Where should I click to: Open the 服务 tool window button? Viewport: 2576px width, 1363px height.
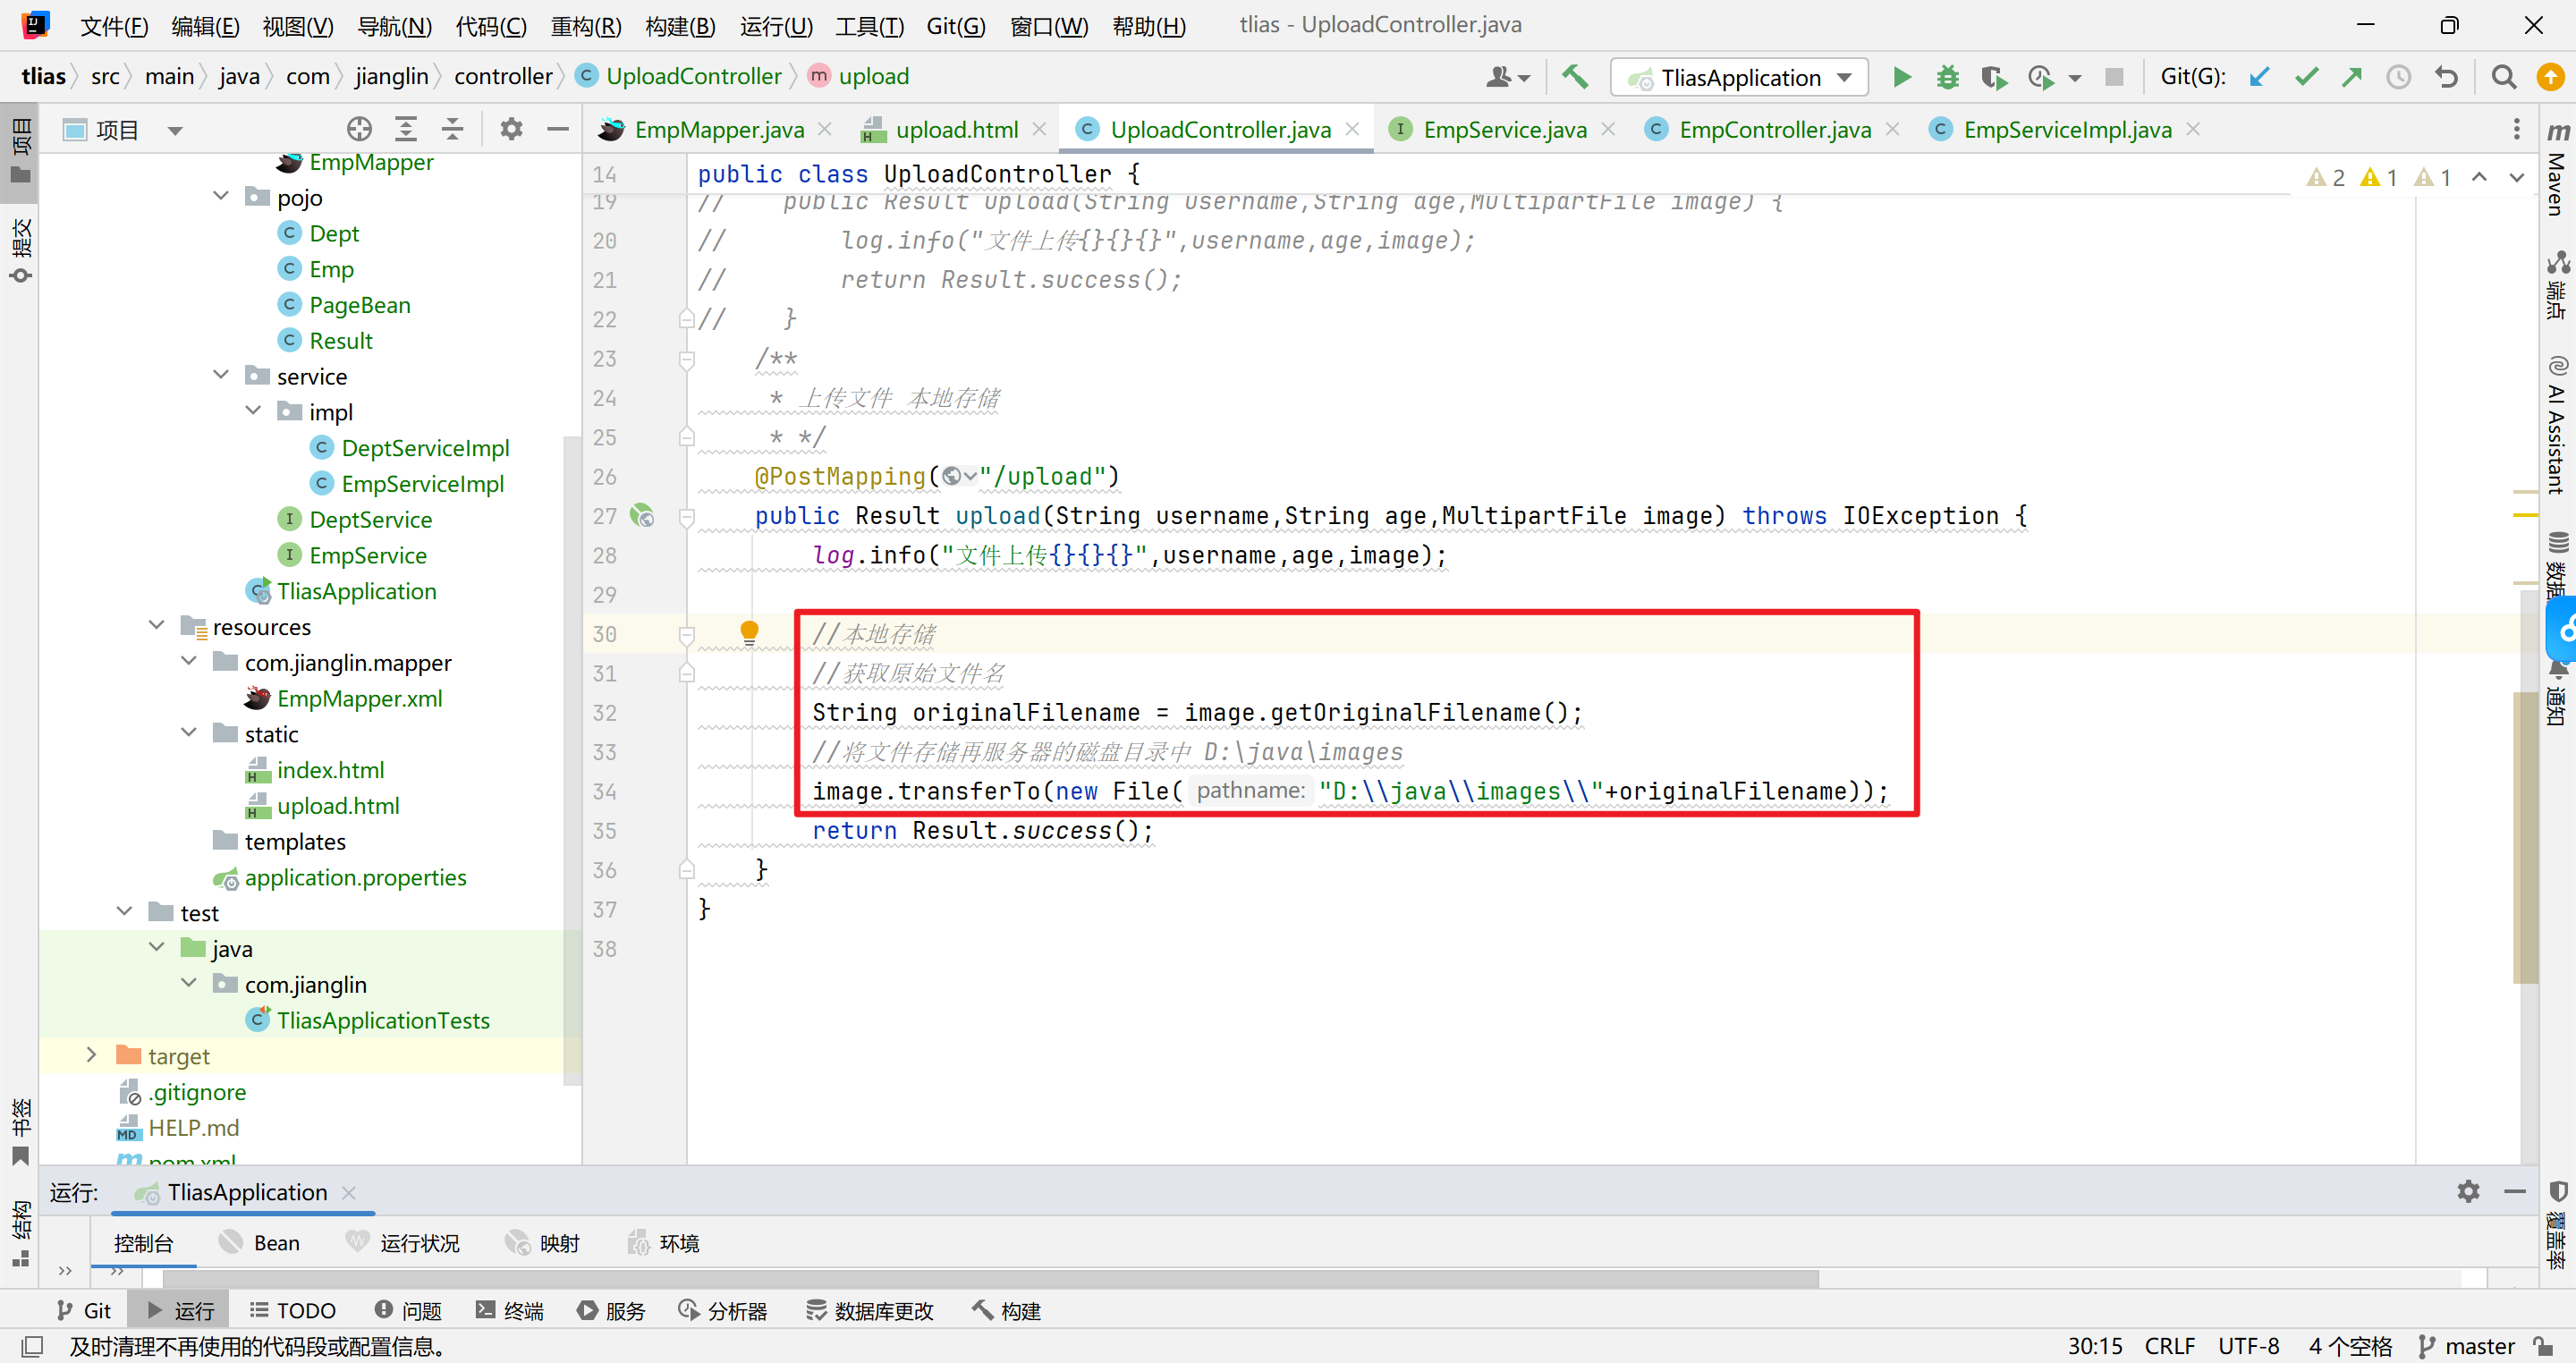click(611, 1310)
